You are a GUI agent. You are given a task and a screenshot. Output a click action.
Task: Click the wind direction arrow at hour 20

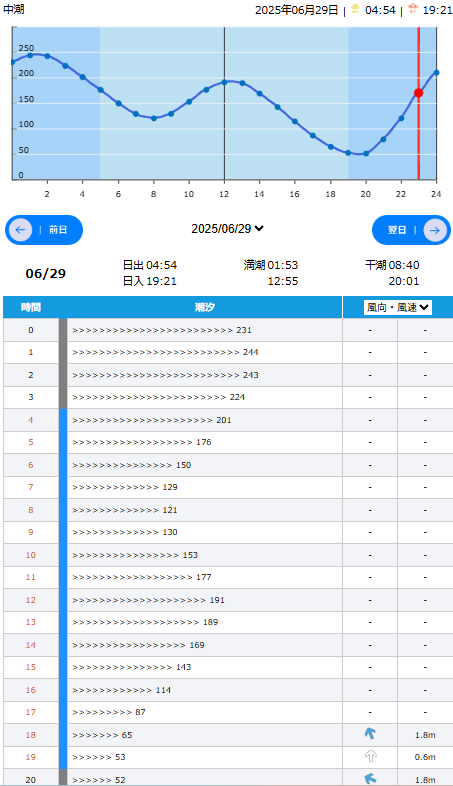[x=370, y=778]
